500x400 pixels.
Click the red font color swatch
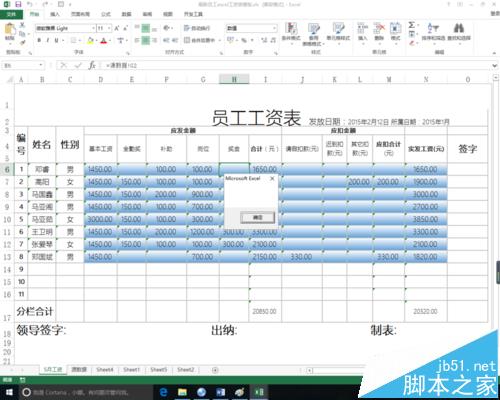(103, 40)
